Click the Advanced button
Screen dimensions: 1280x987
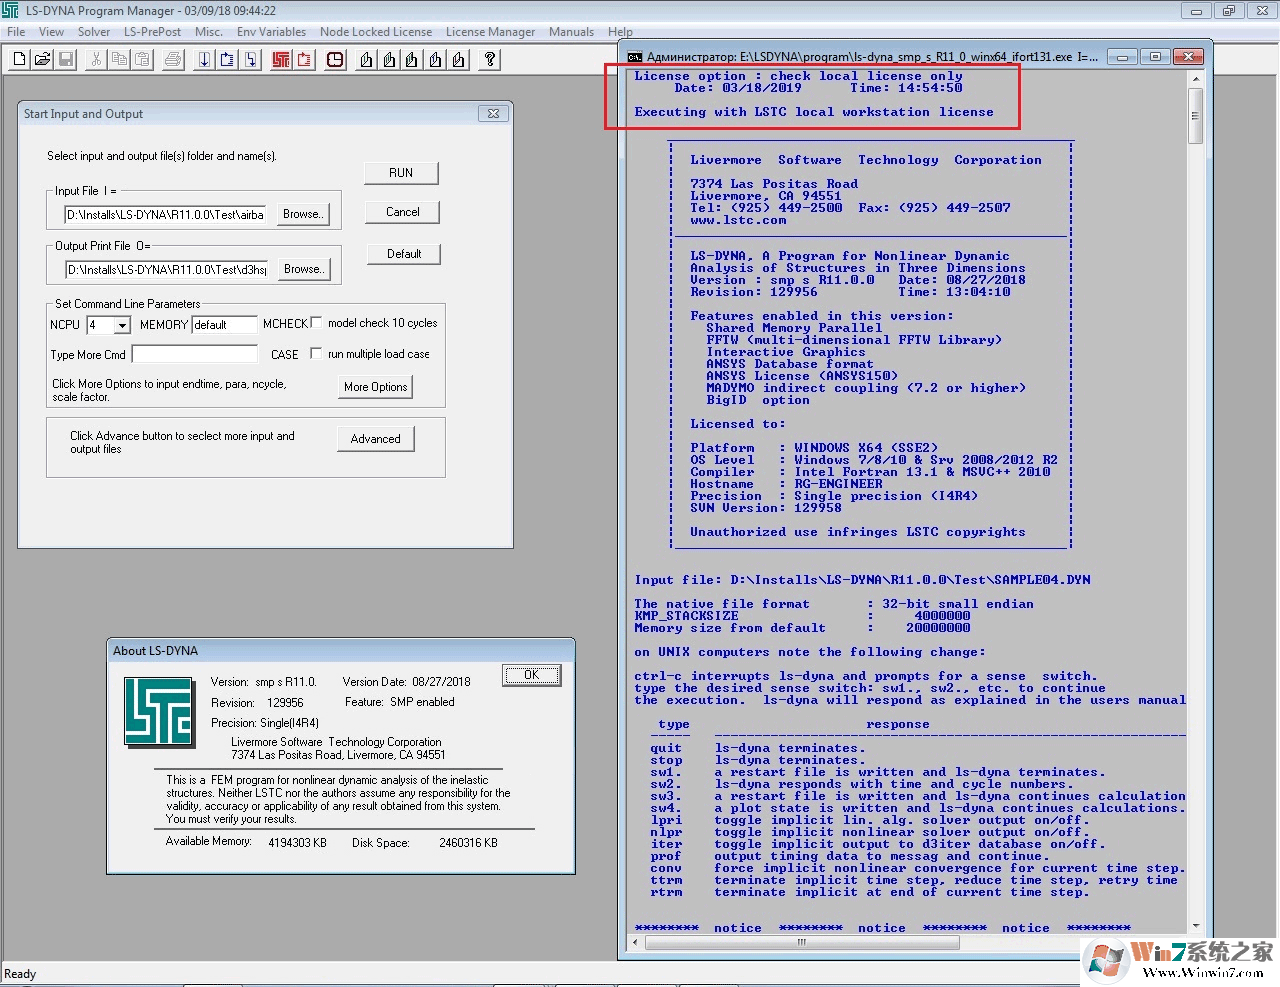[x=375, y=439]
